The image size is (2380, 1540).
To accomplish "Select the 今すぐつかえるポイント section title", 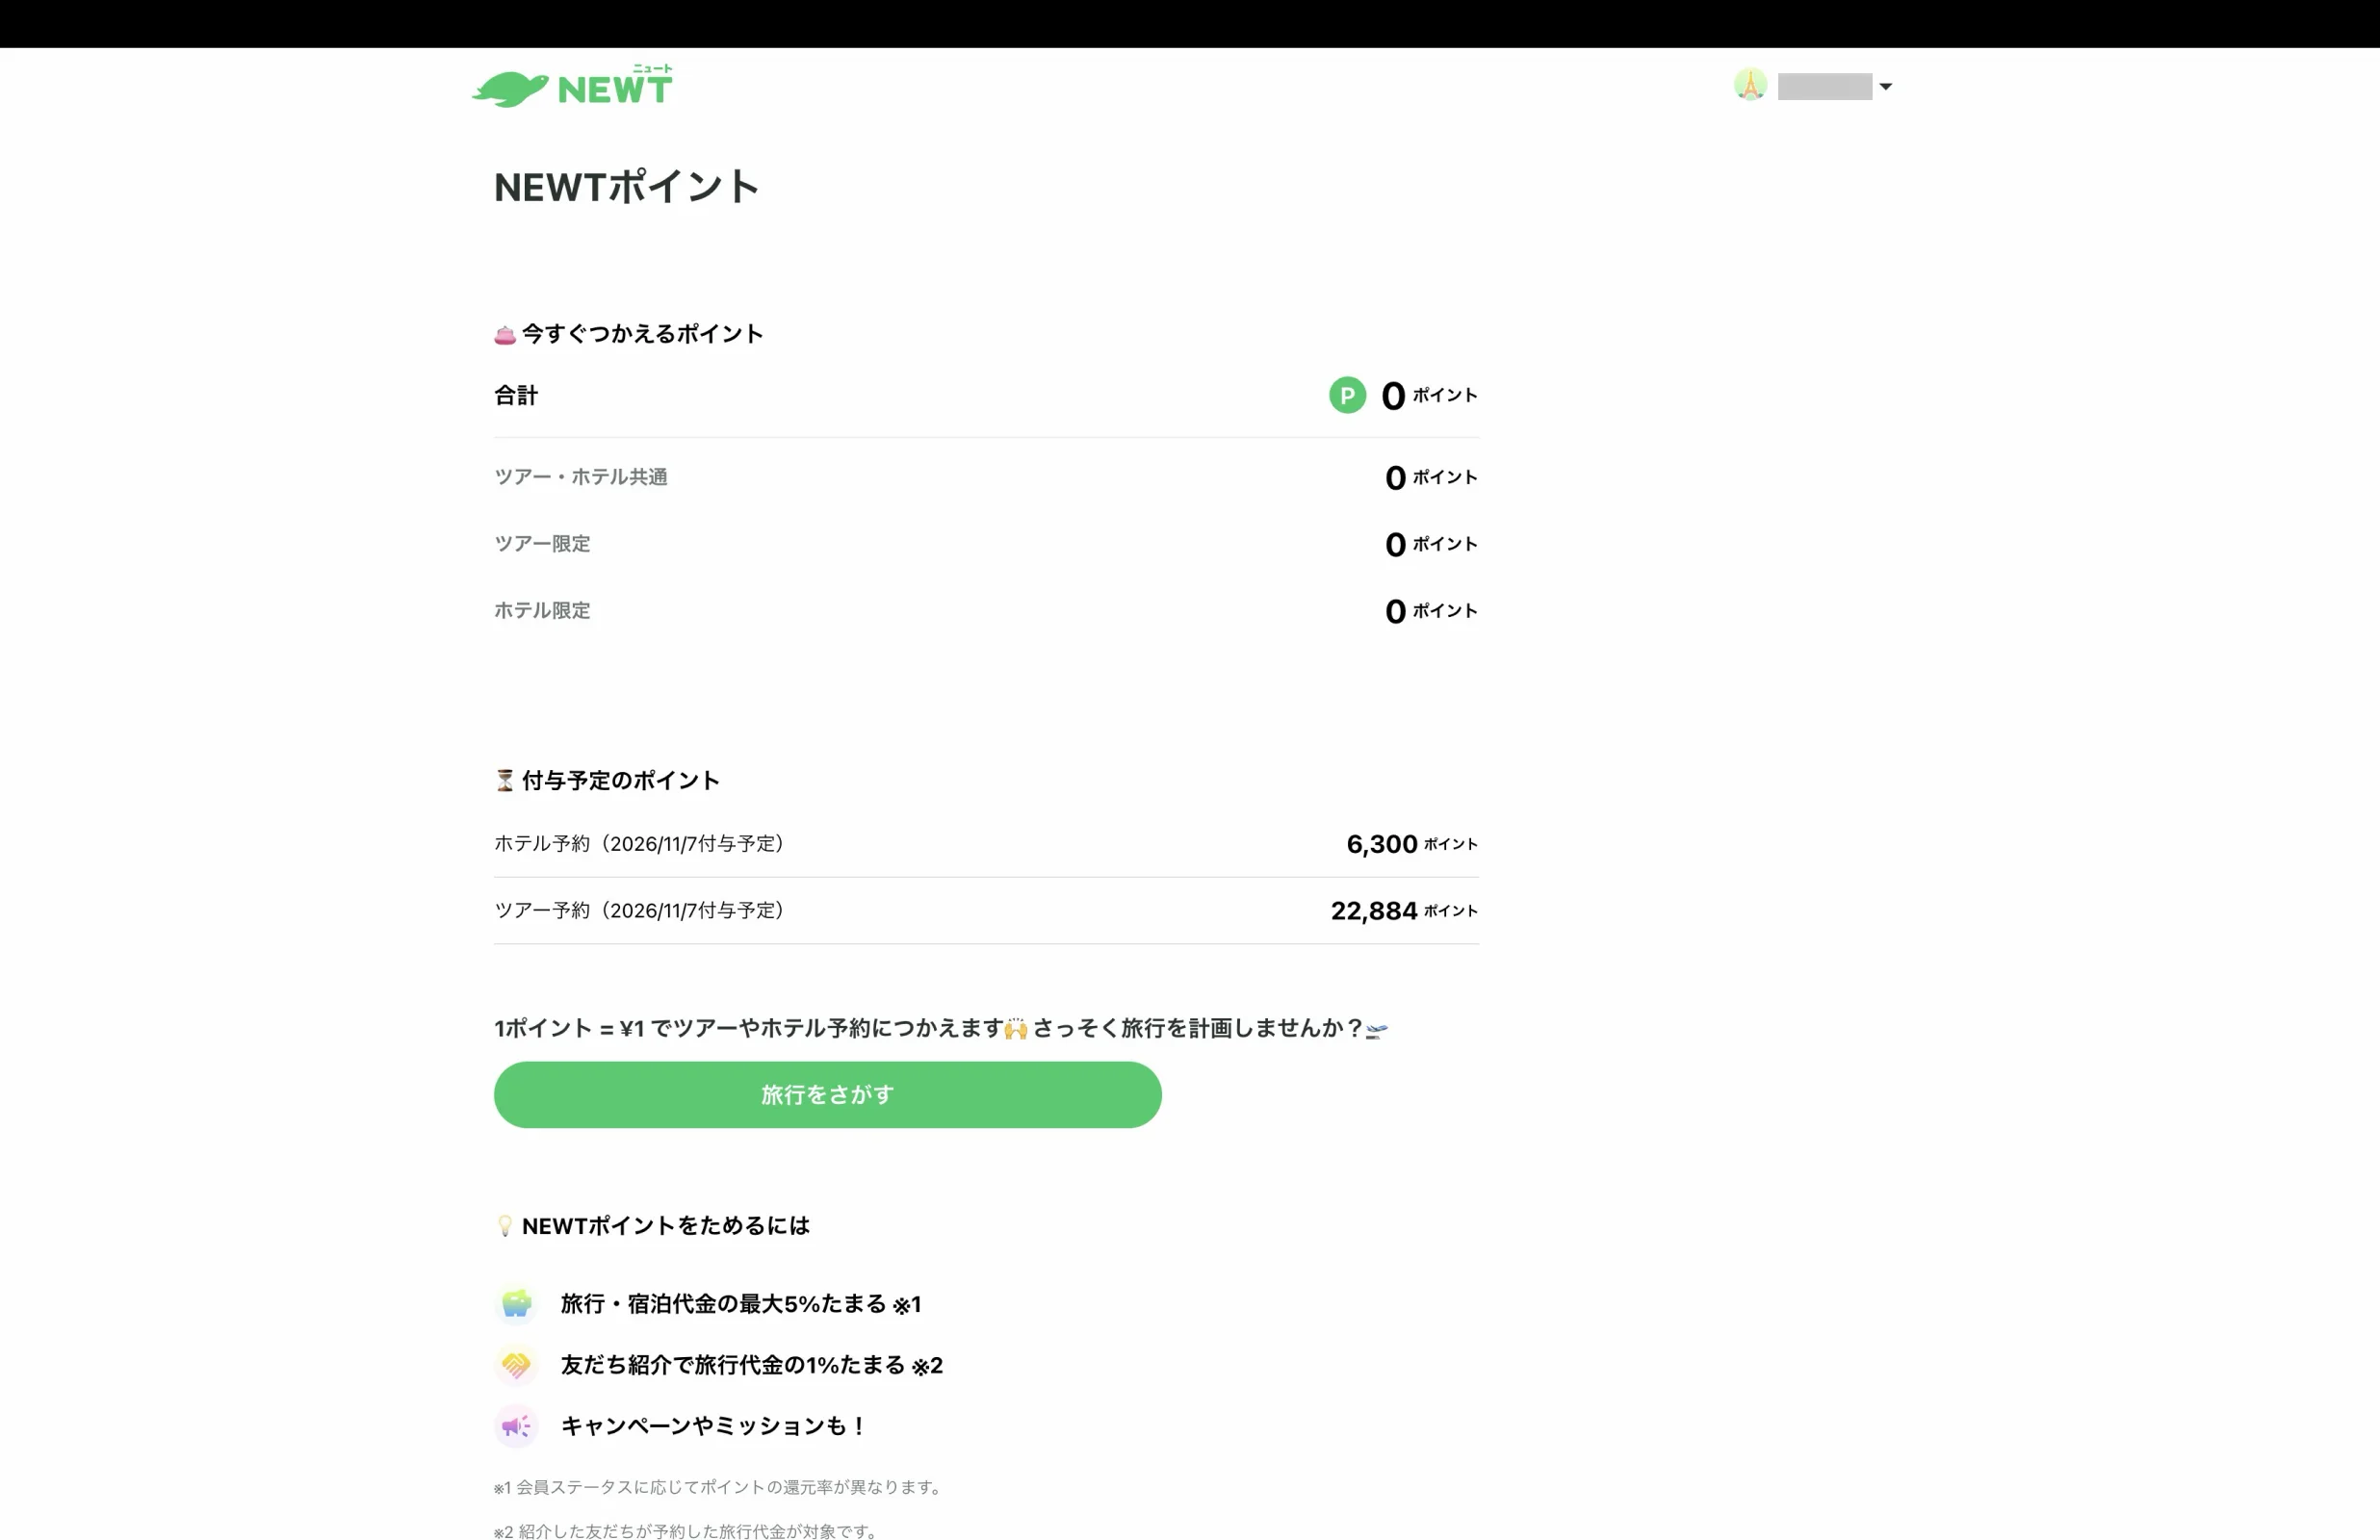I will tap(642, 334).
